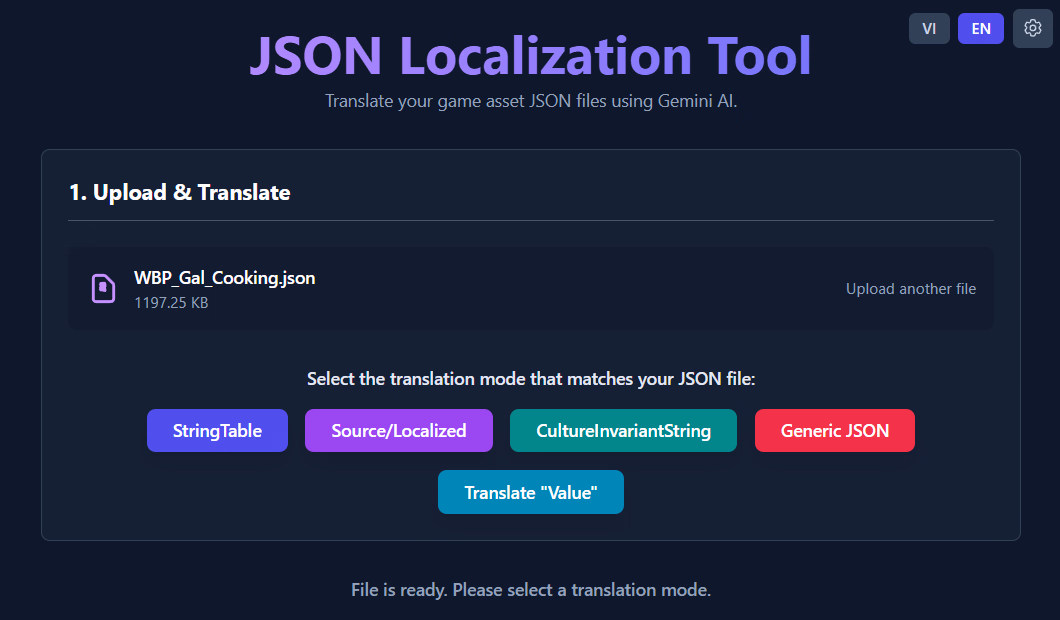Click the 1197.25 KB file size text

click(171, 302)
